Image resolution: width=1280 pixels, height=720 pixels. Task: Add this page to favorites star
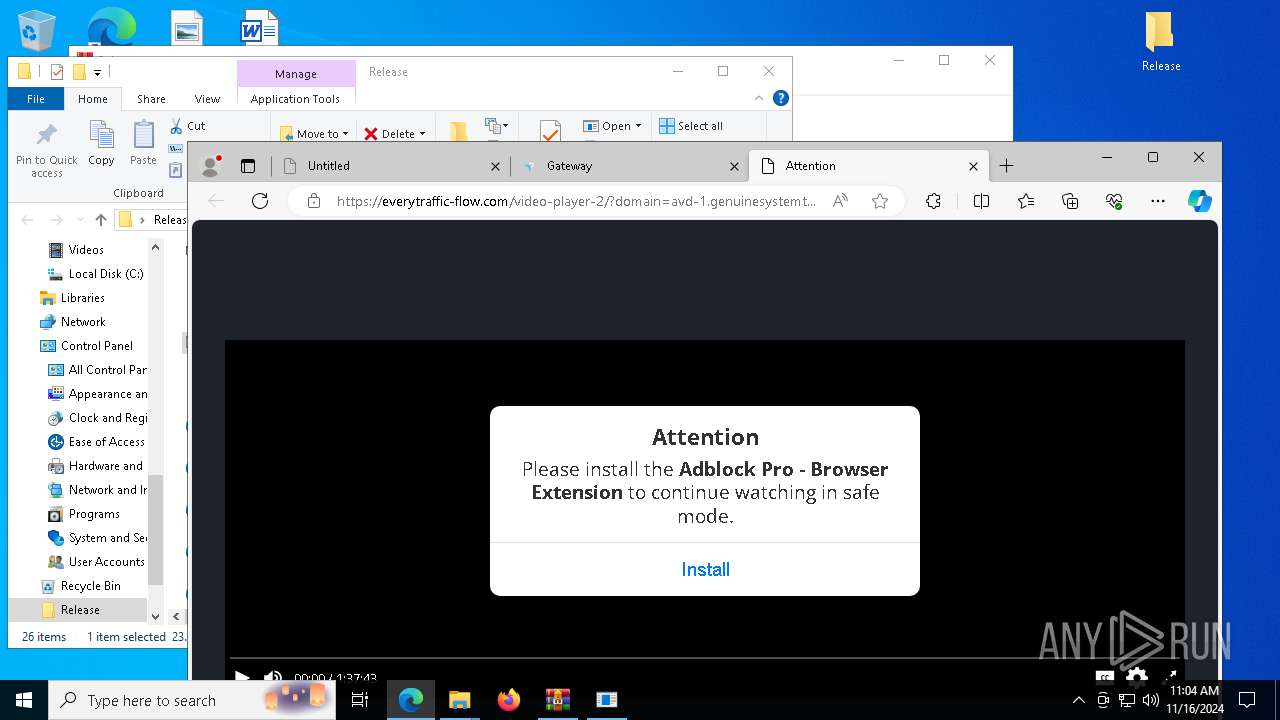[x=880, y=201]
